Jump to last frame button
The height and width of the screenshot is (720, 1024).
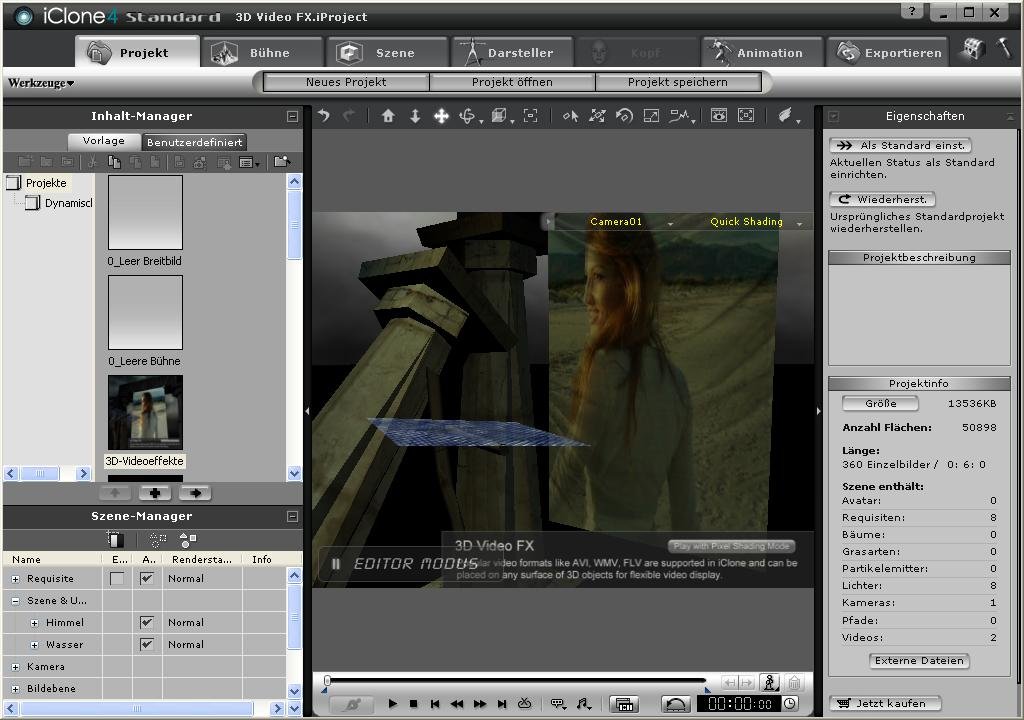(x=502, y=704)
